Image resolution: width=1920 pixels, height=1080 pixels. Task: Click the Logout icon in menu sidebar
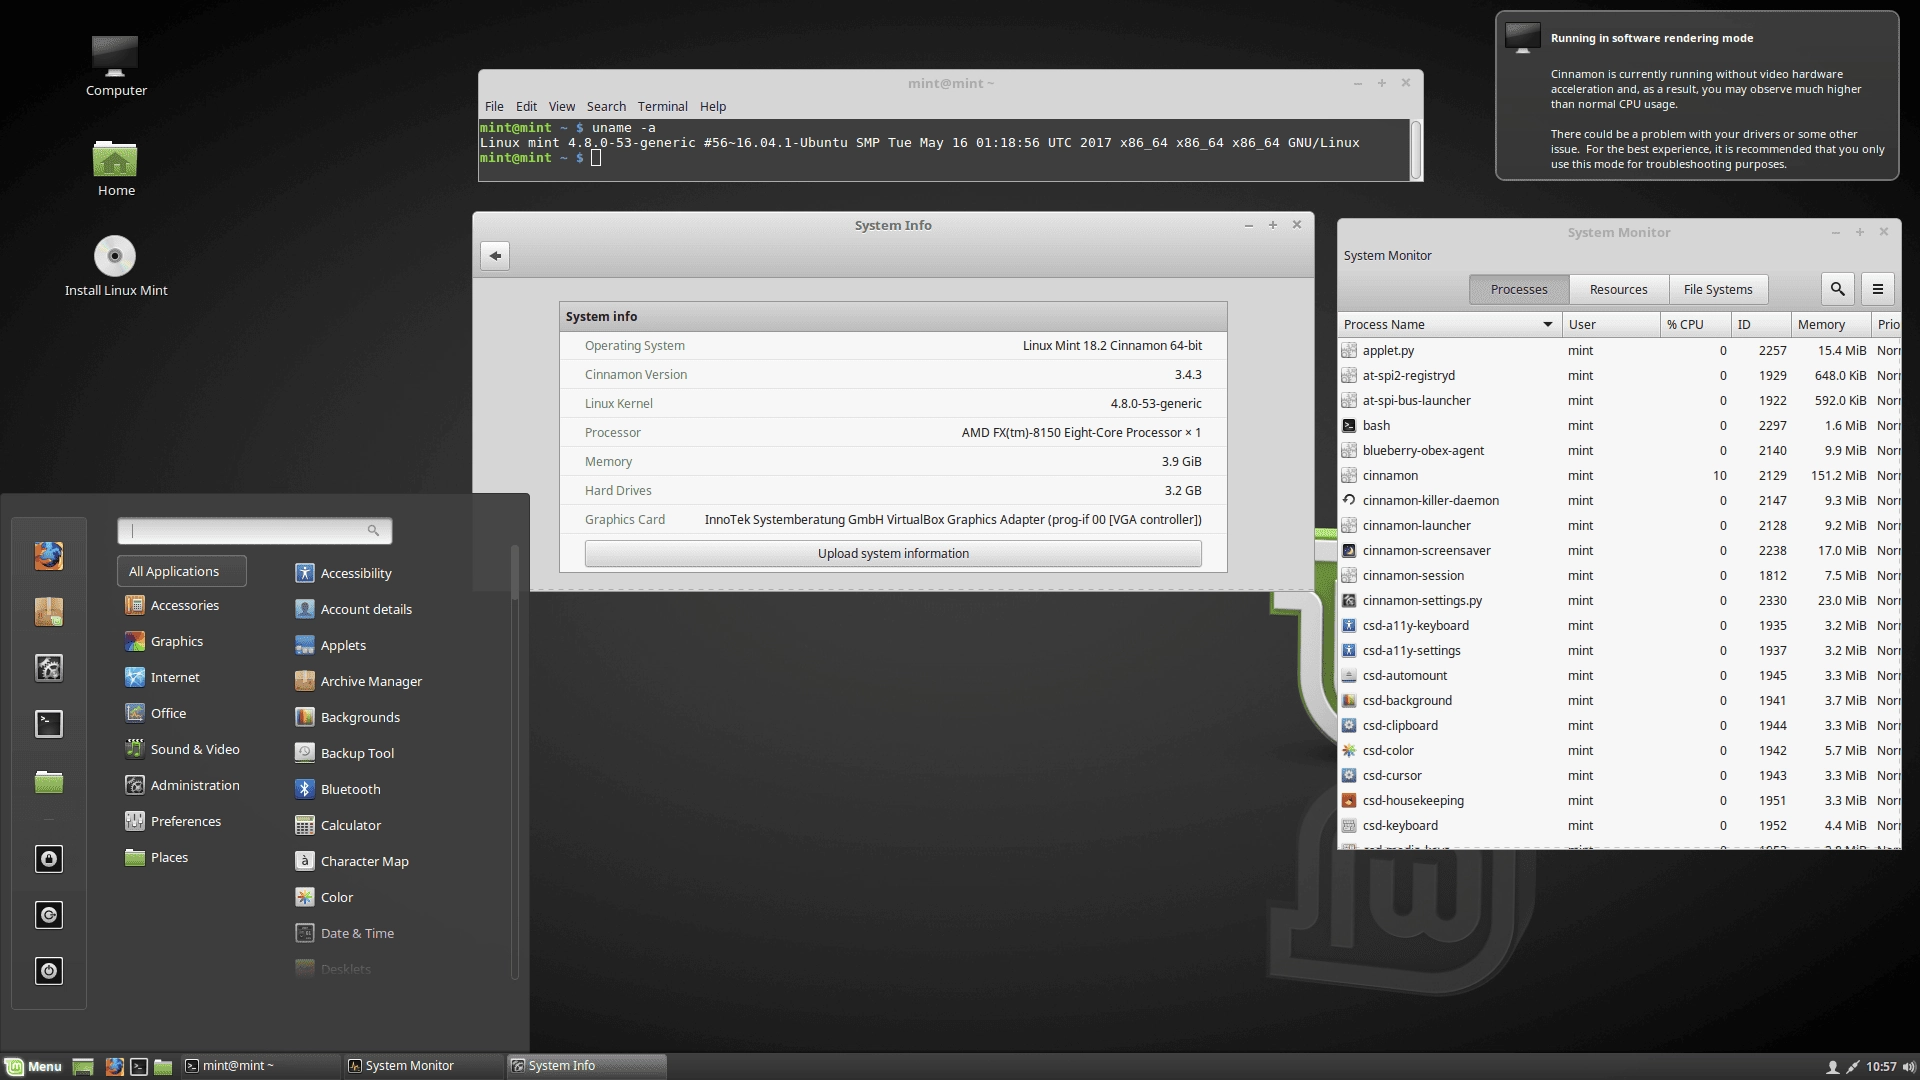coord(49,915)
